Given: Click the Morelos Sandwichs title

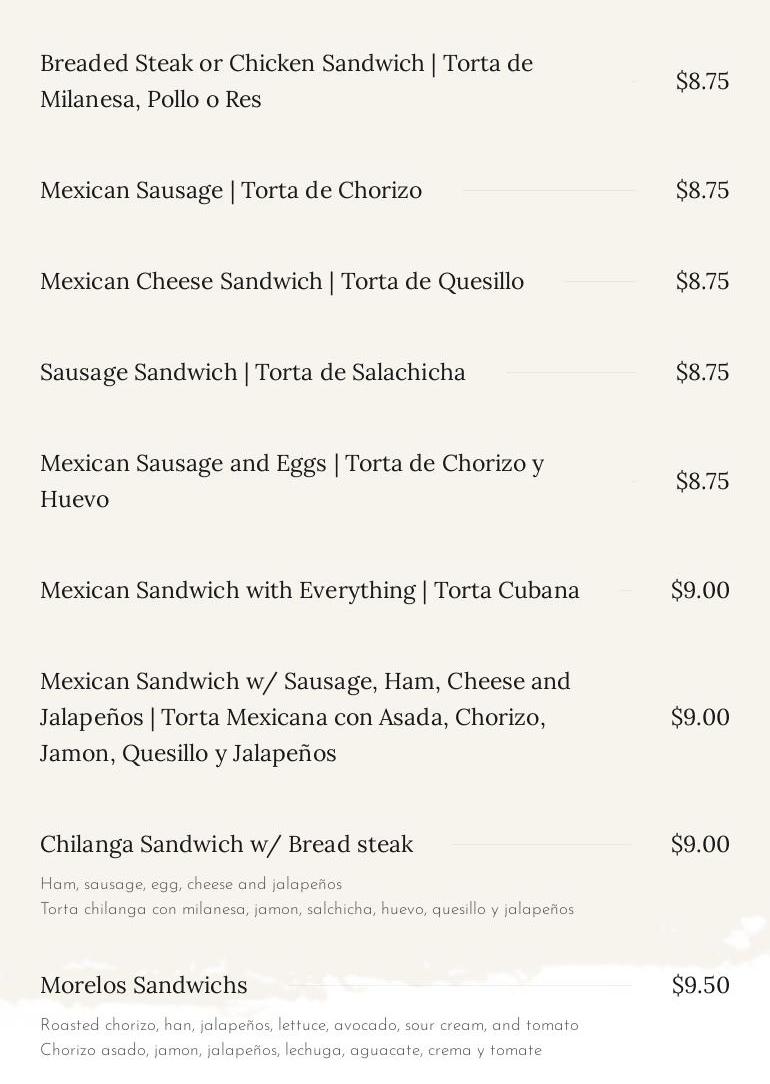Looking at the screenshot, I should [x=144, y=985].
